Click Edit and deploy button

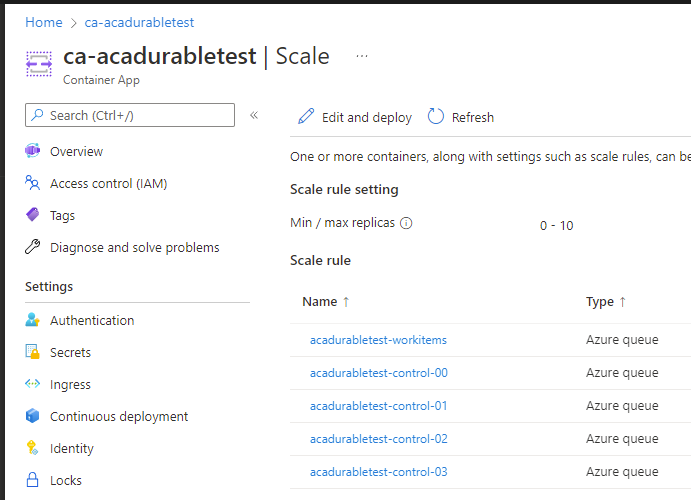[x=355, y=117]
